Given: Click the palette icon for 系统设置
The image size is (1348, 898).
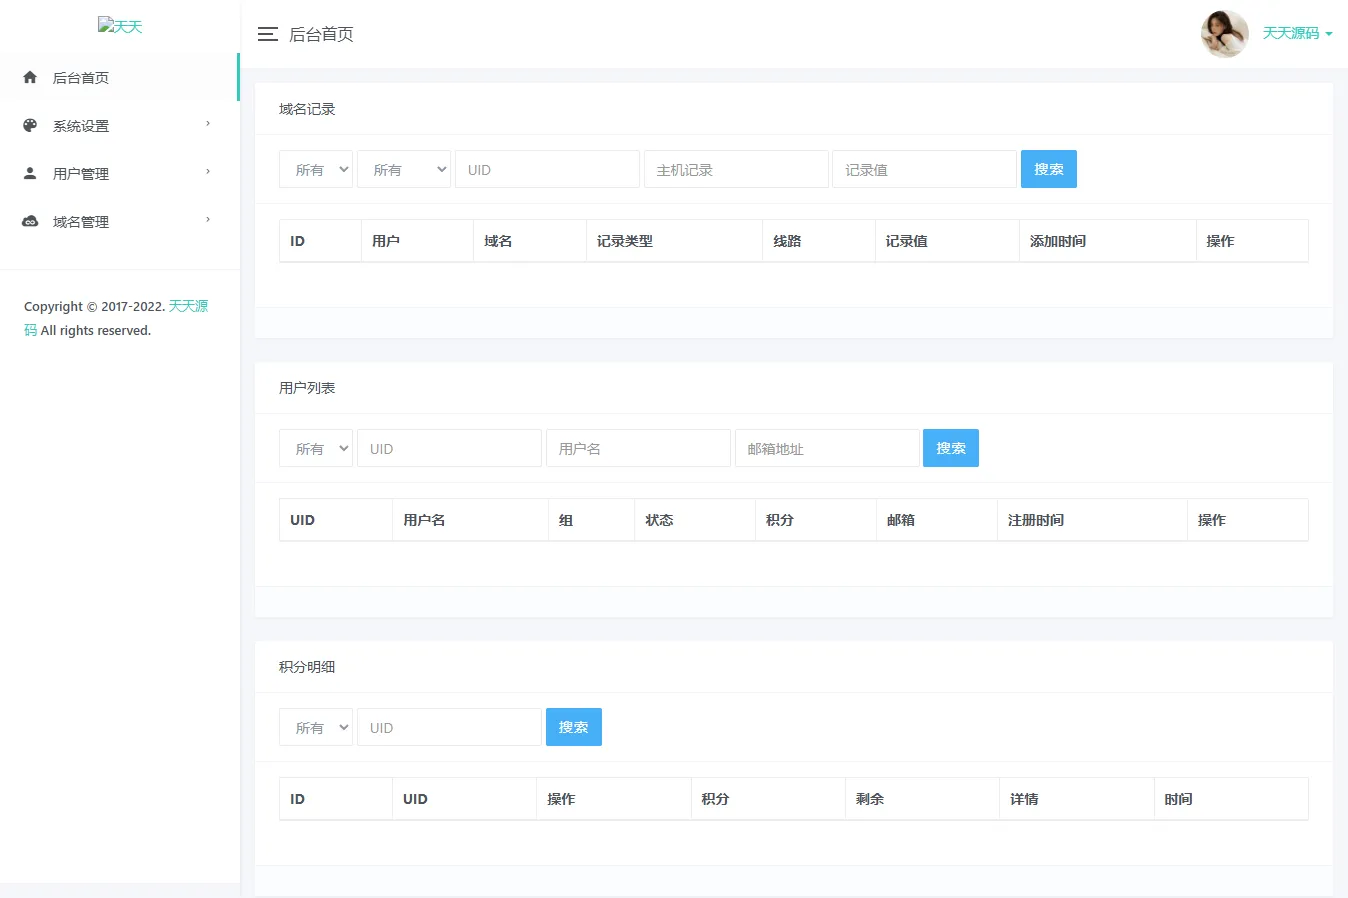Looking at the screenshot, I should pyautogui.click(x=30, y=125).
